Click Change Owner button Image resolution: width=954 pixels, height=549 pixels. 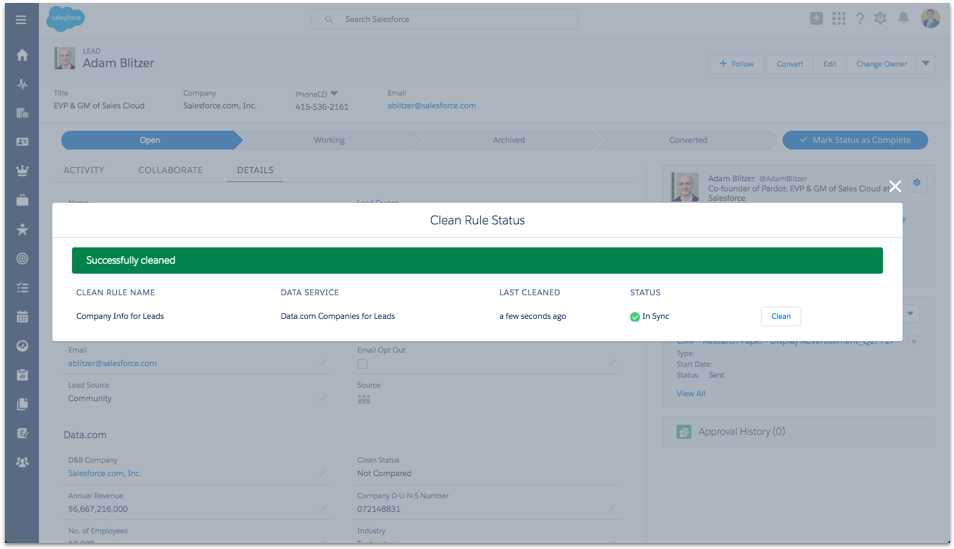[x=882, y=63]
